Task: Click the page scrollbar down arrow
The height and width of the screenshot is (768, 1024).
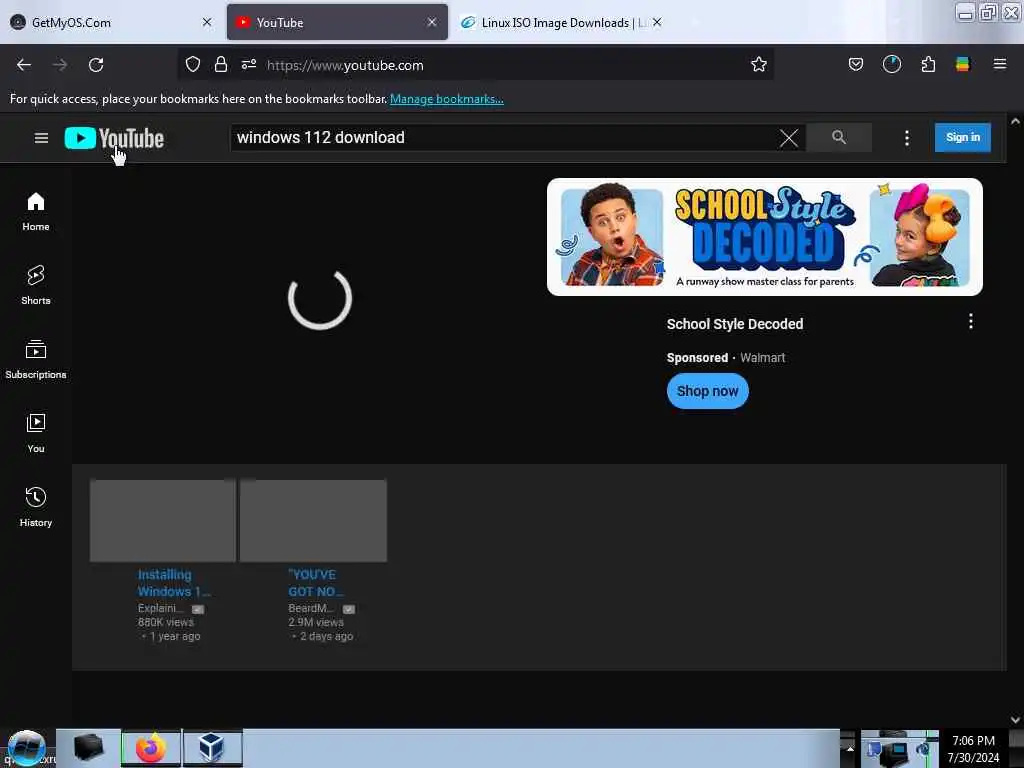Action: pyautogui.click(x=1015, y=719)
